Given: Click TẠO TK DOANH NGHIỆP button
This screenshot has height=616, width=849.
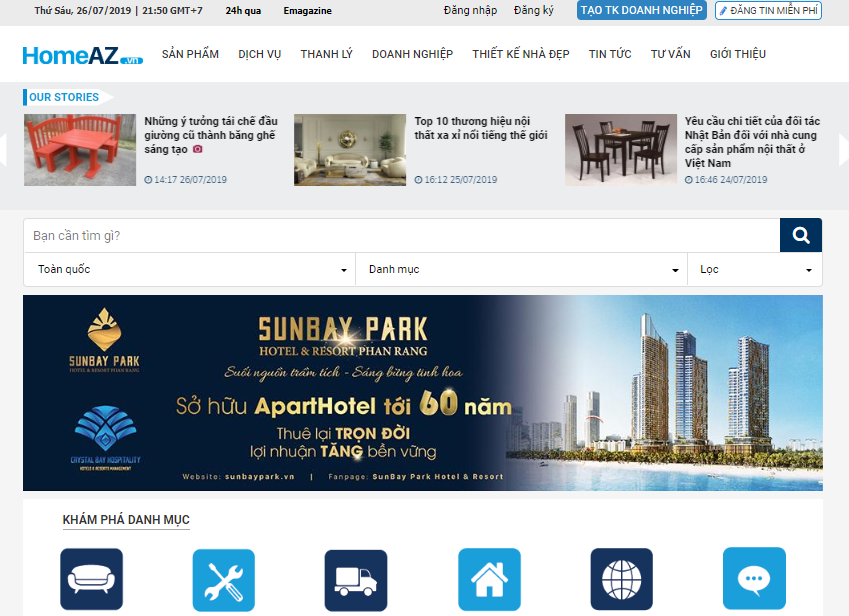Looking at the screenshot, I should click(642, 10).
